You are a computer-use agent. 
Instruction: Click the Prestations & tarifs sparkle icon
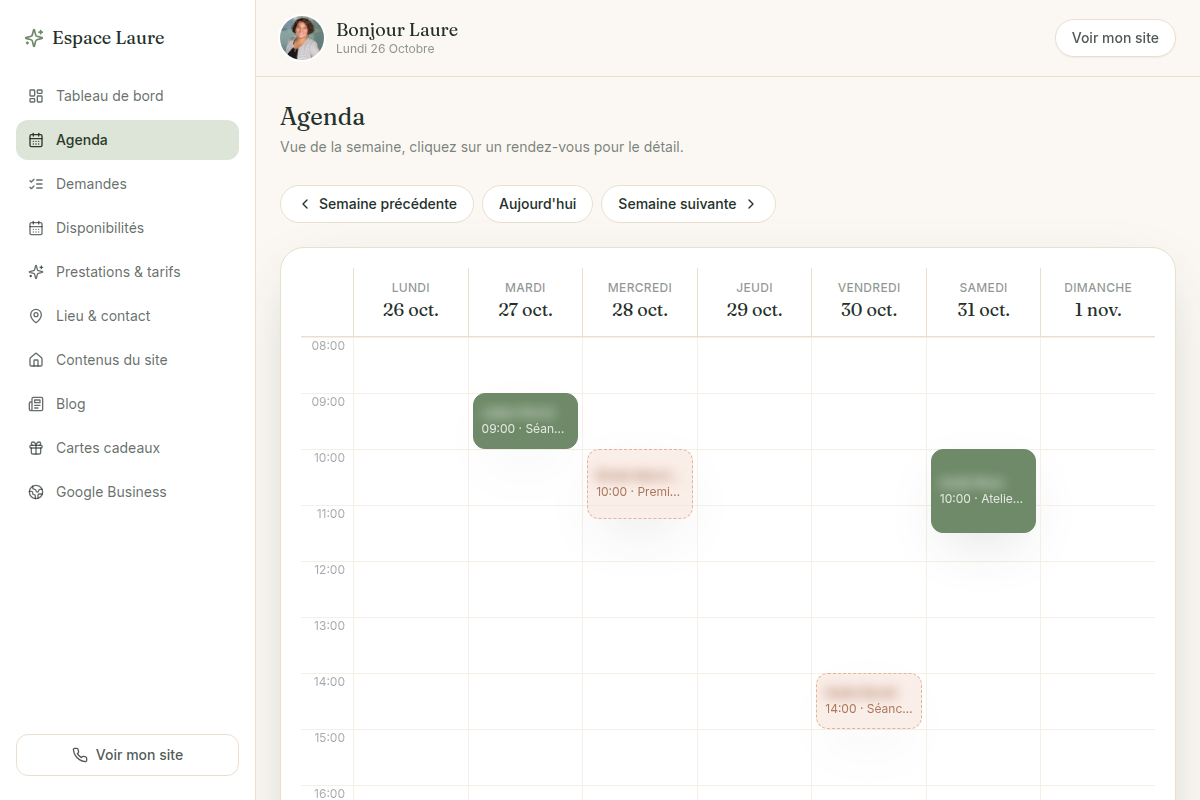(36, 272)
